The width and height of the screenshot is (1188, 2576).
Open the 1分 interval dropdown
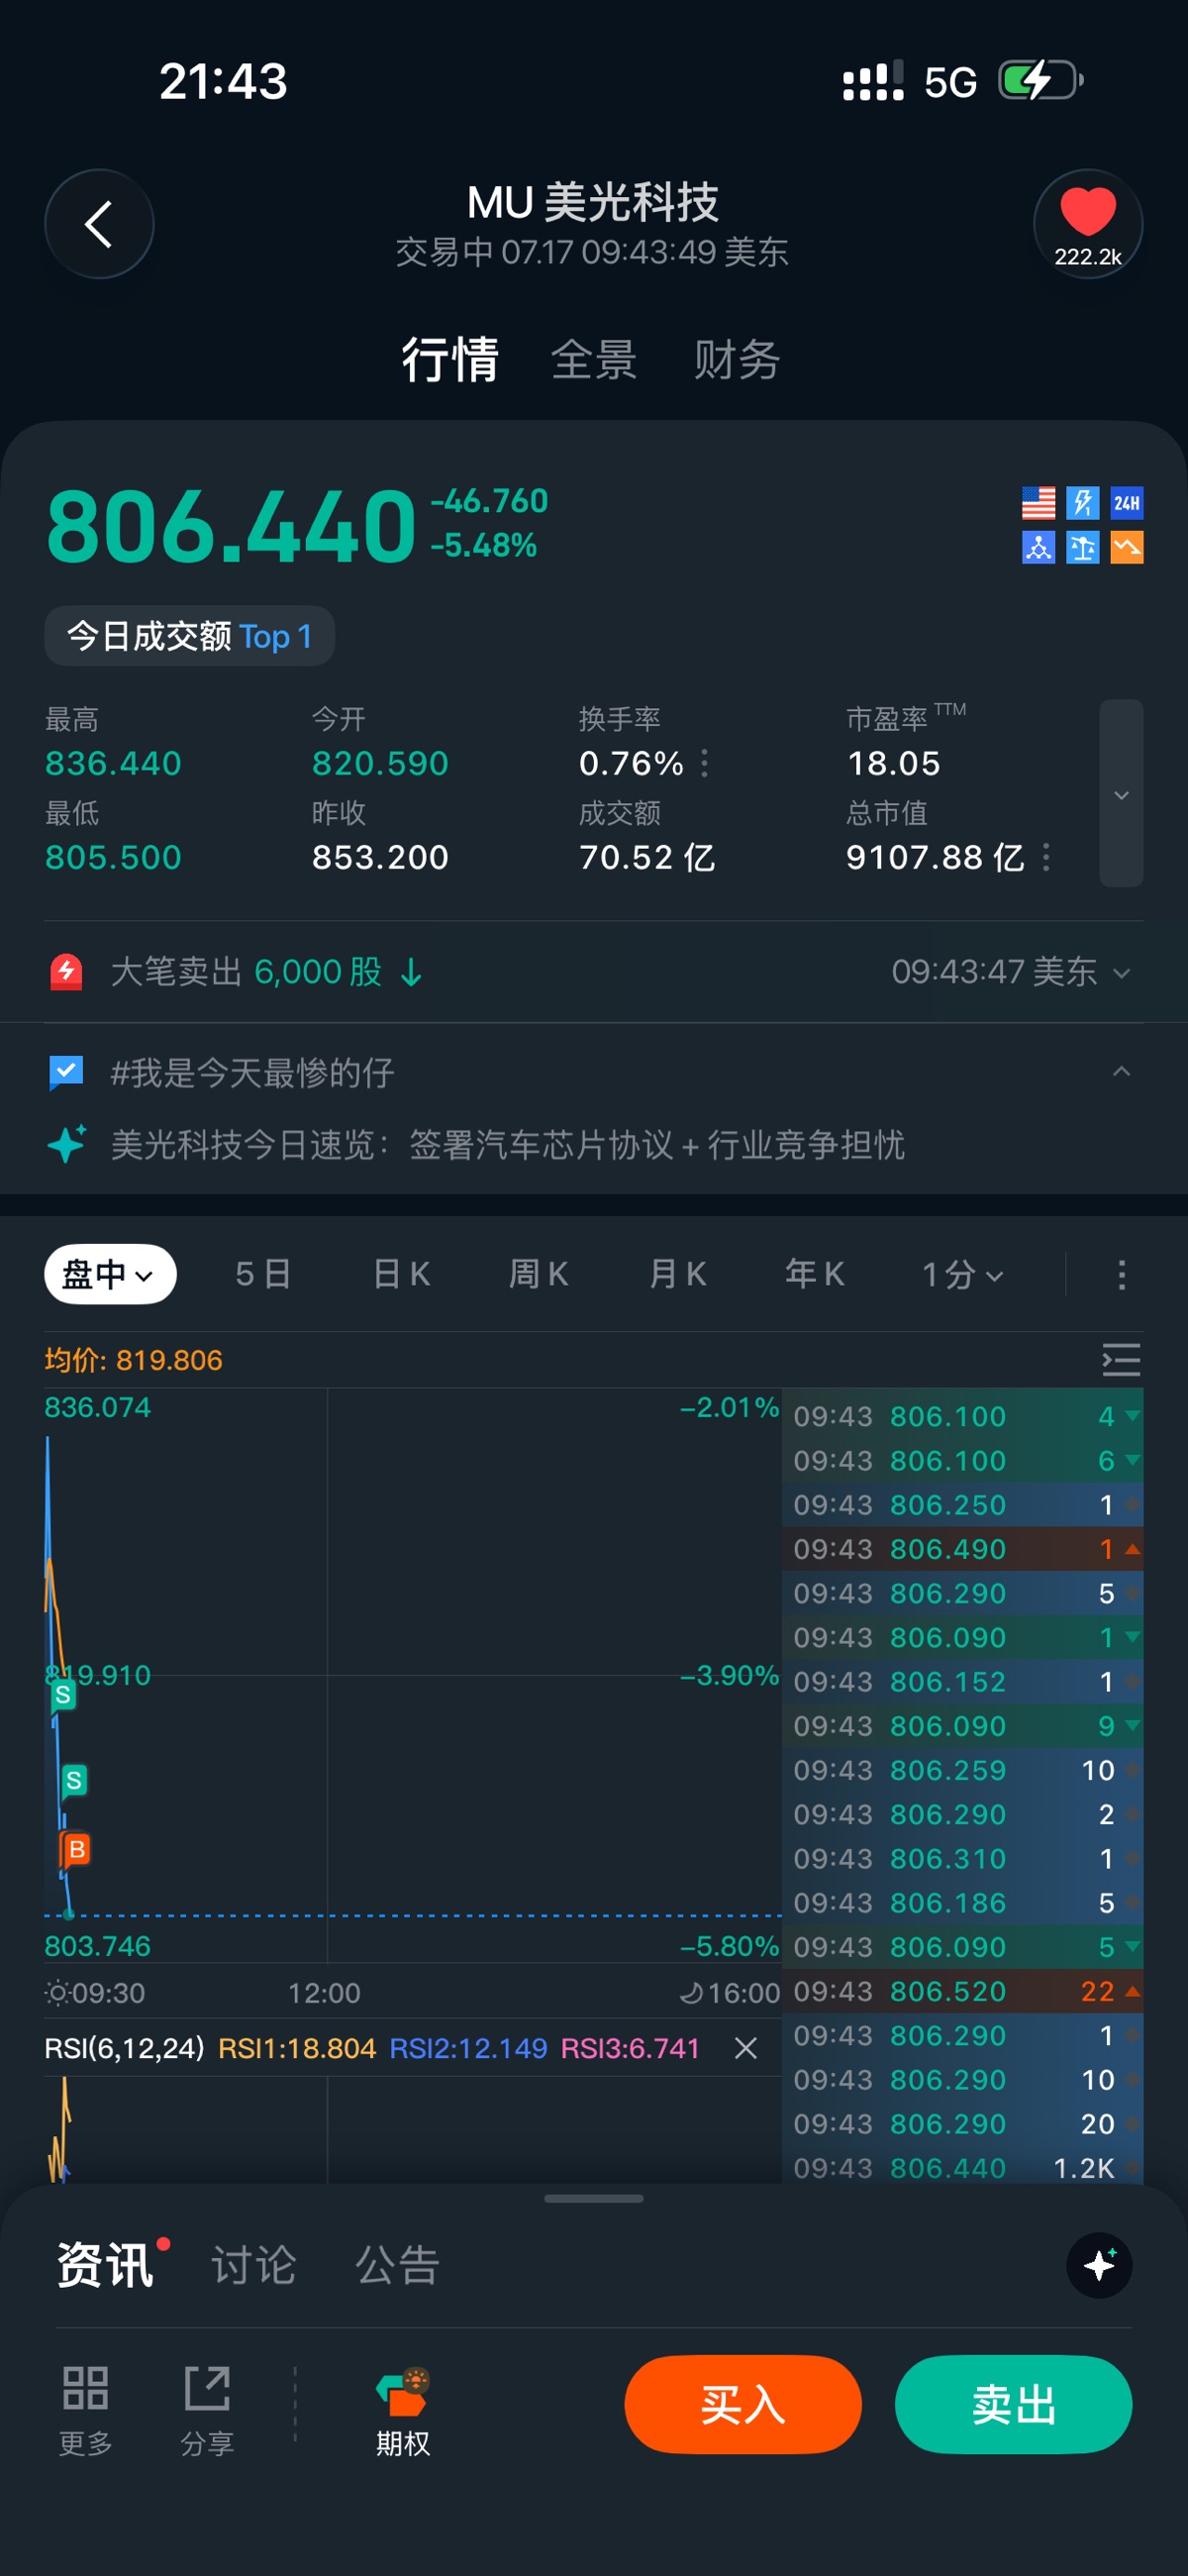click(962, 1275)
